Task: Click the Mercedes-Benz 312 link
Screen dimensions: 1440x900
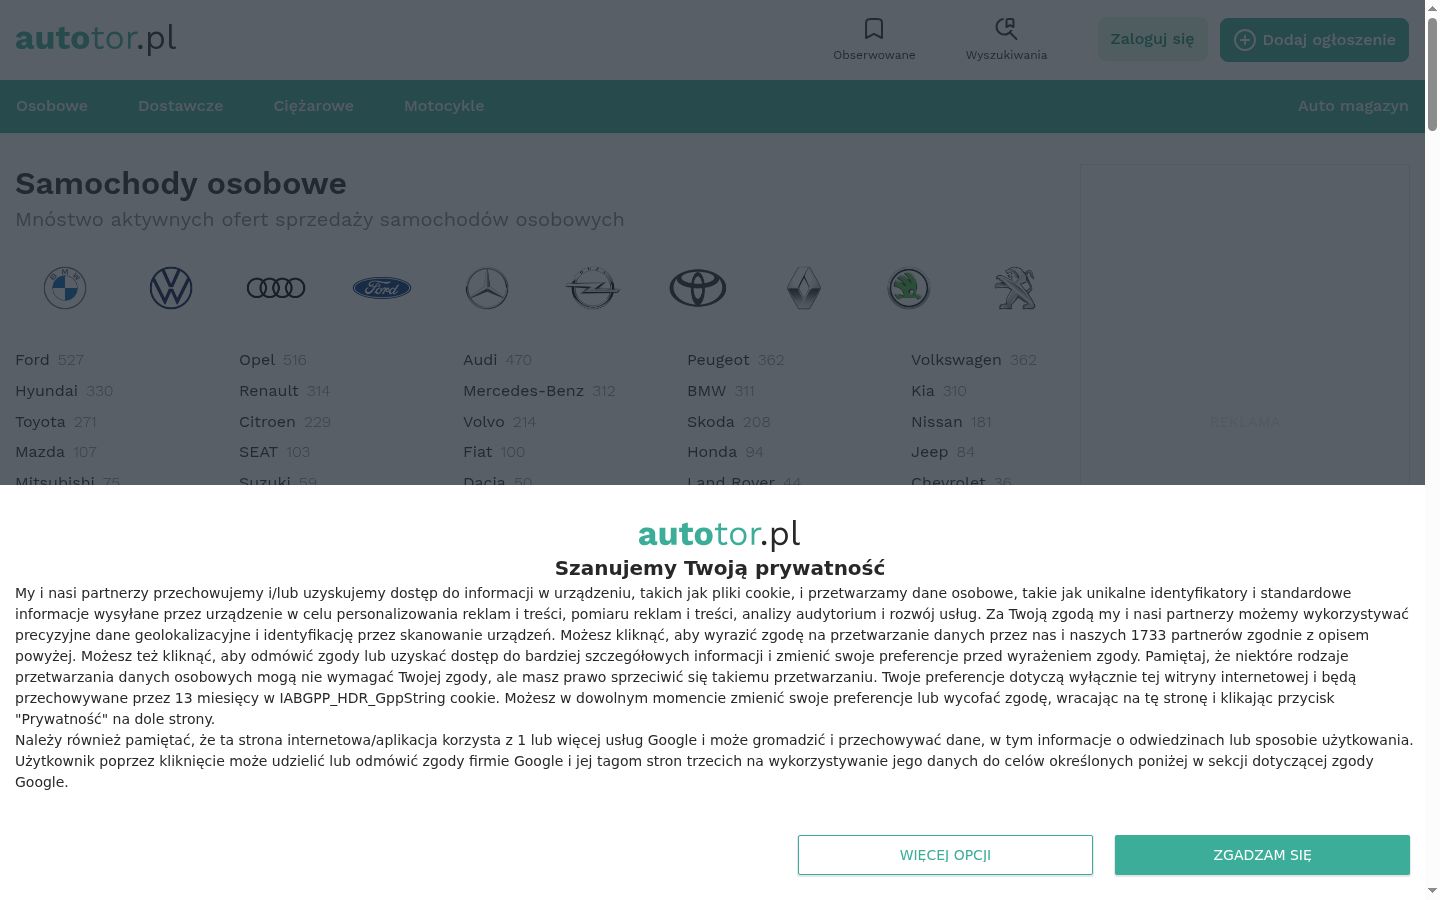Action: point(539,391)
